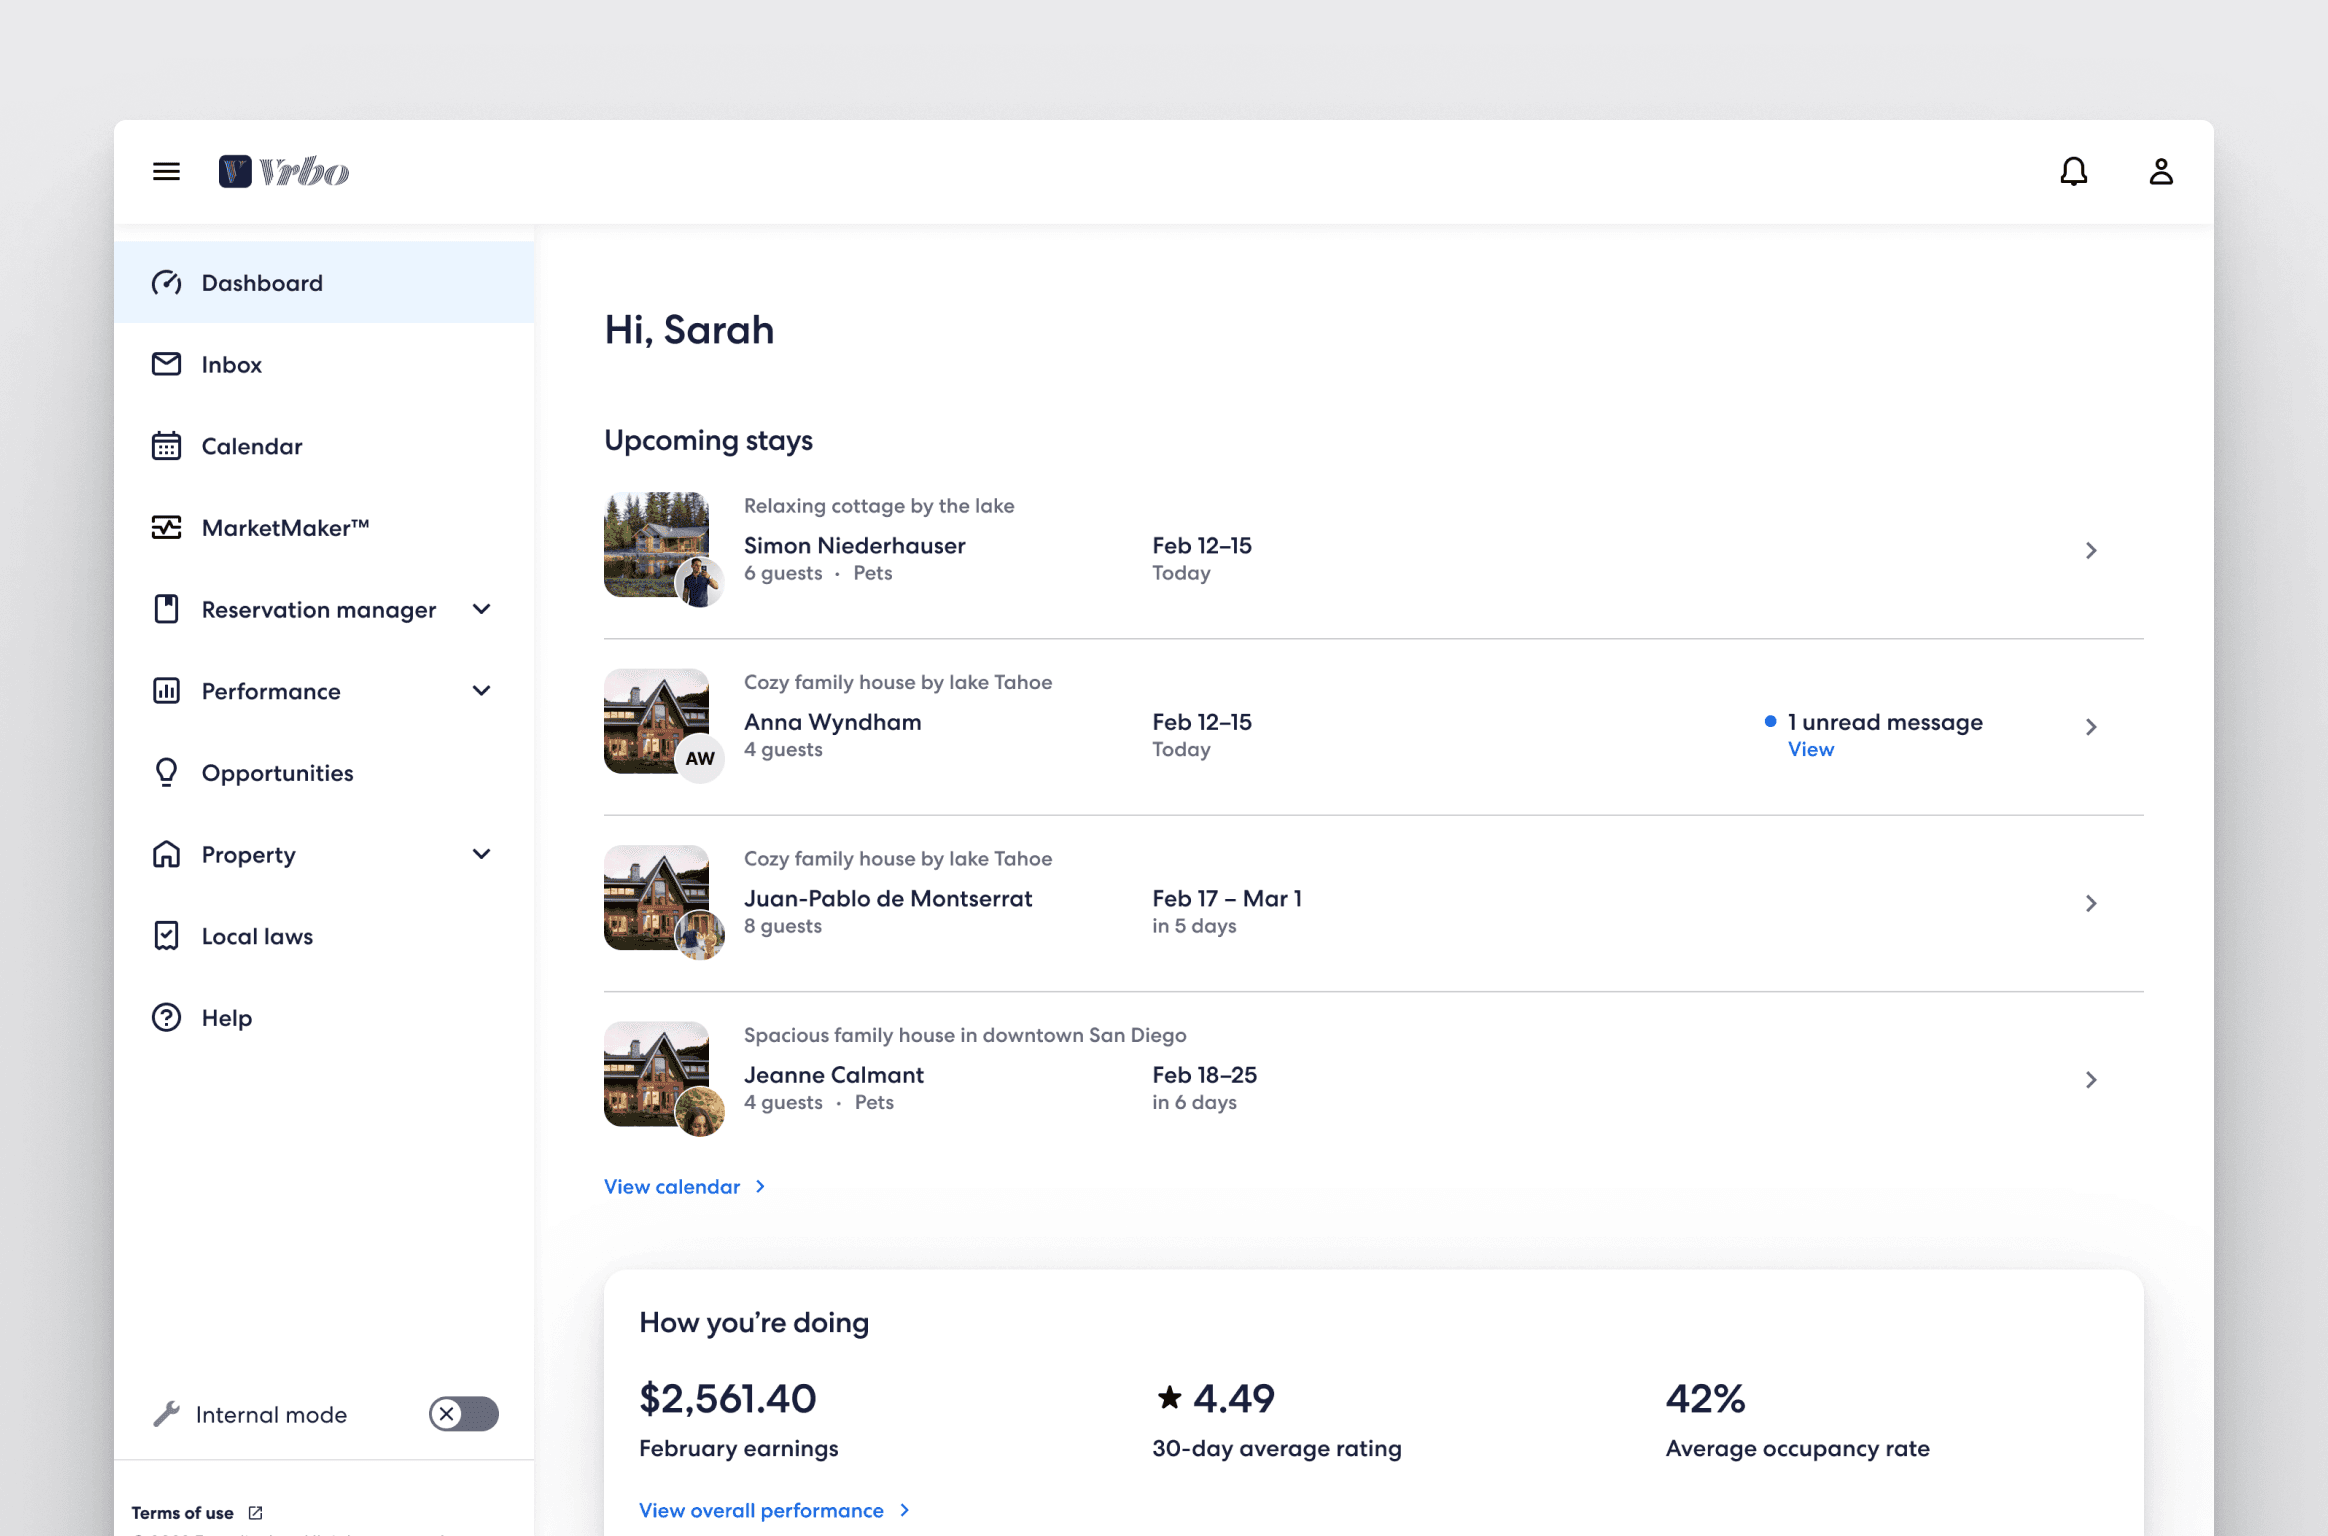Select Dashboard in the sidebar
This screenshot has height=1536, width=2328.
click(262, 283)
